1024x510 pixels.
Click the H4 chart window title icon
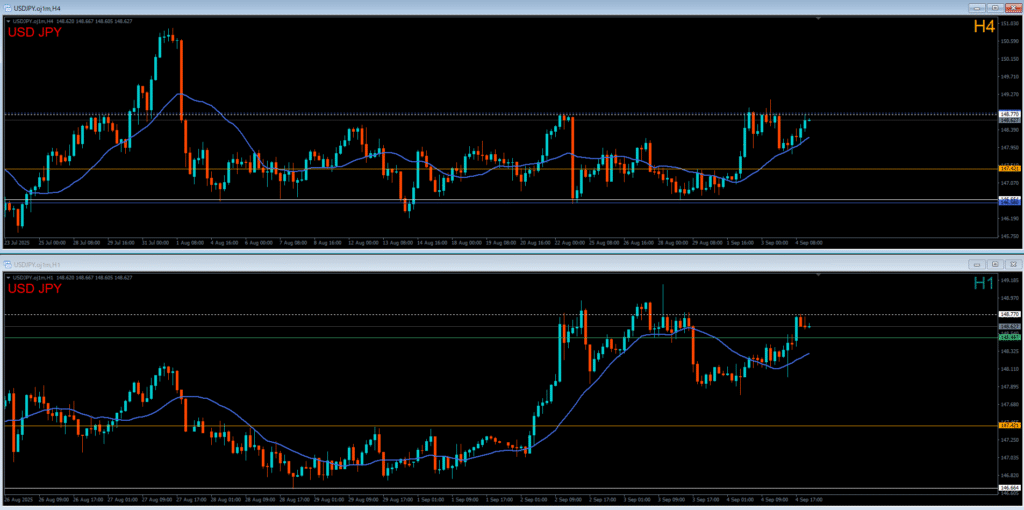click(7, 7)
